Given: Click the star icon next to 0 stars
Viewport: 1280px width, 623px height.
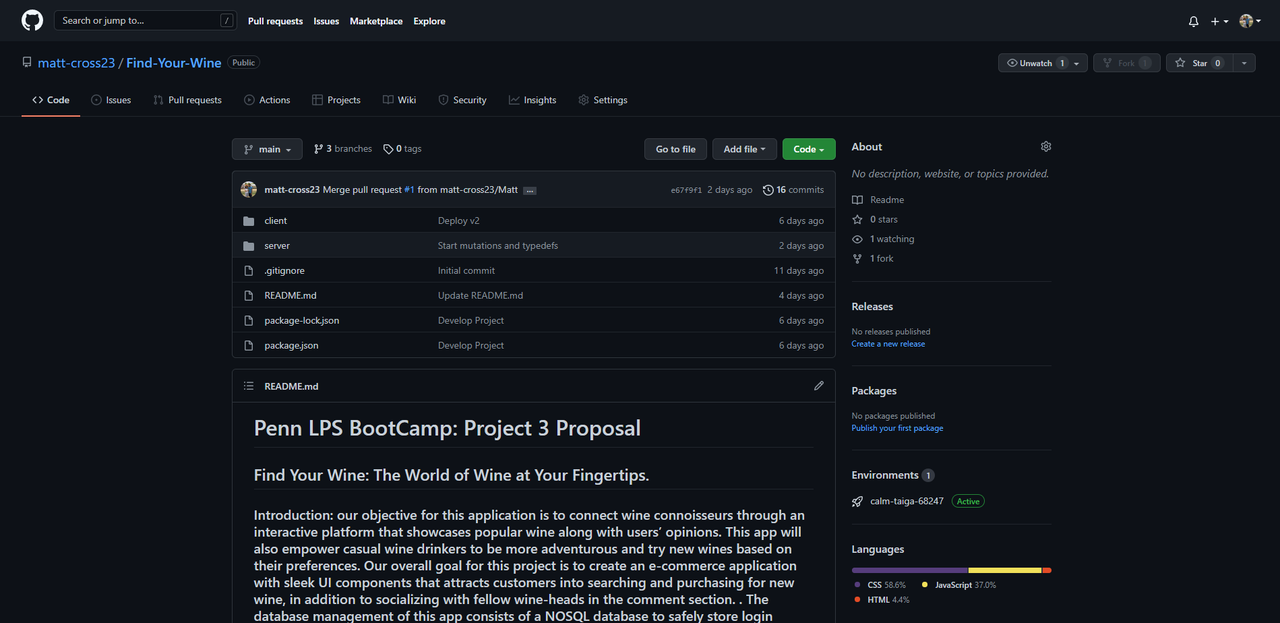Looking at the screenshot, I should 857,219.
